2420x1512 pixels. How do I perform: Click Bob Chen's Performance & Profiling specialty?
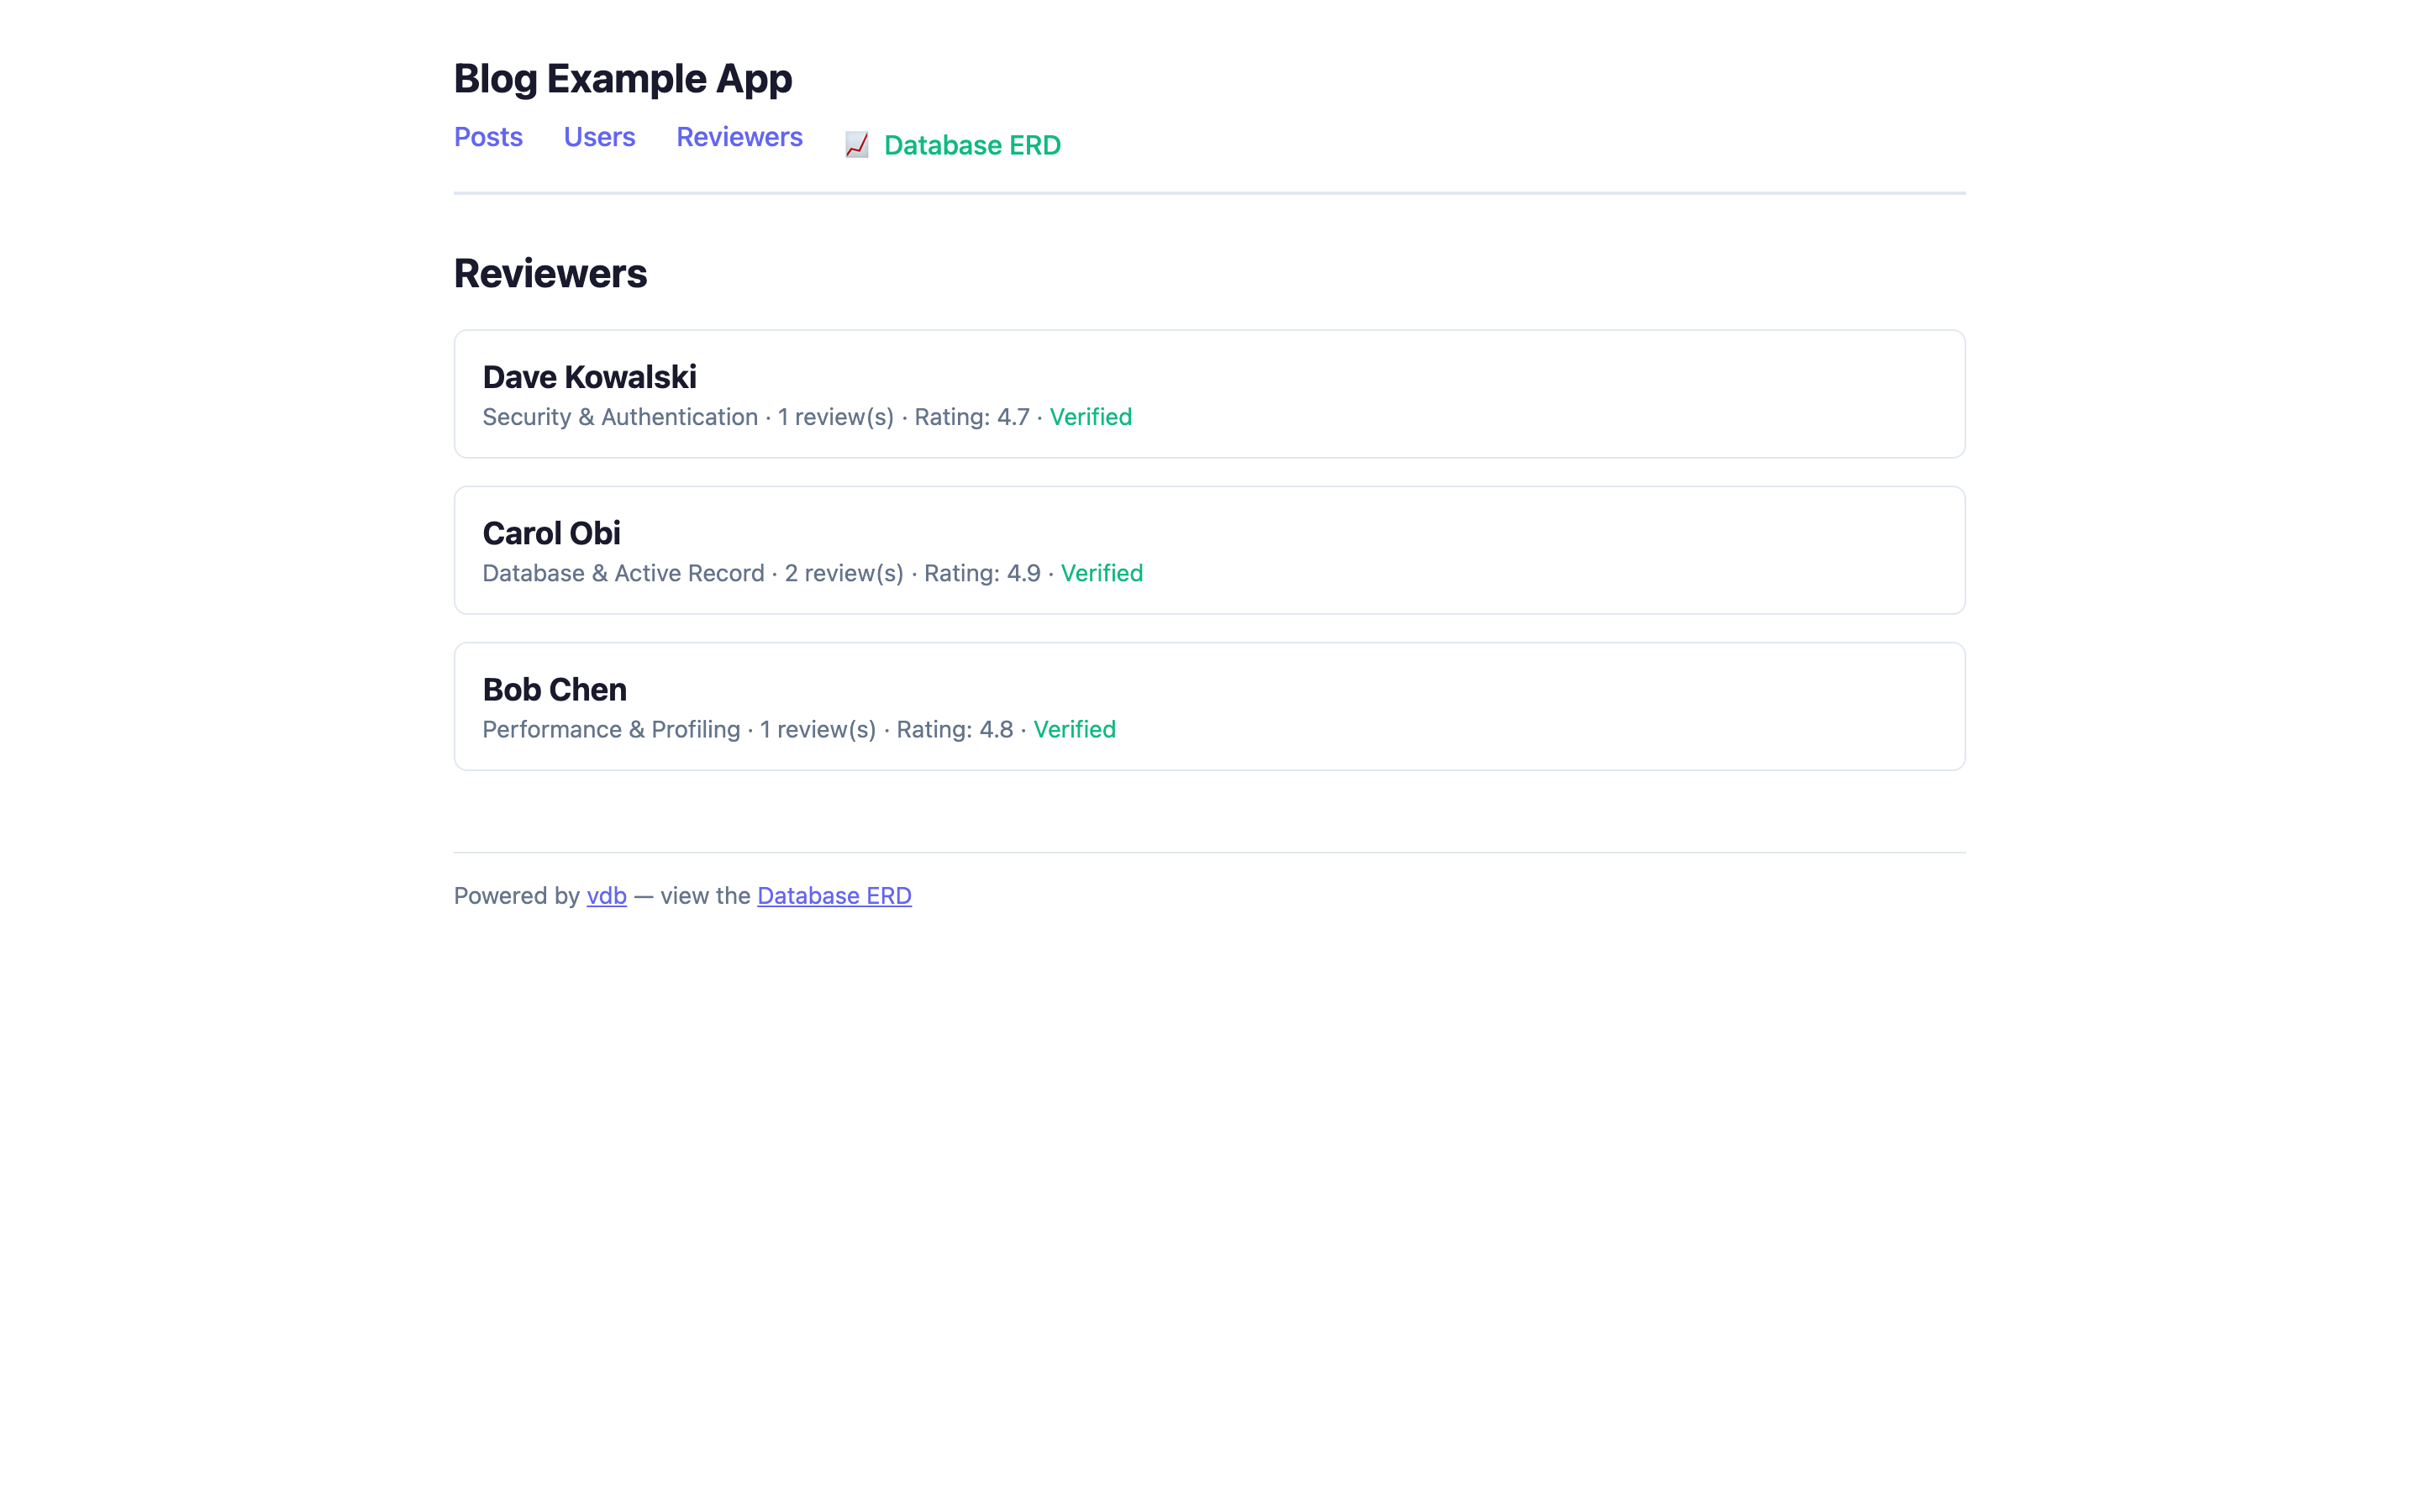pyautogui.click(x=610, y=729)
